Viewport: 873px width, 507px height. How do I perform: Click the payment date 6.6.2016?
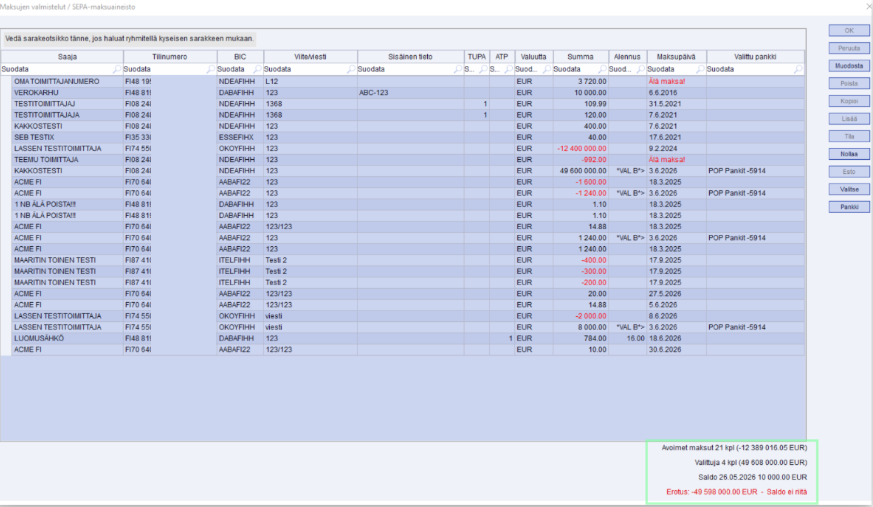coord(663,93)
